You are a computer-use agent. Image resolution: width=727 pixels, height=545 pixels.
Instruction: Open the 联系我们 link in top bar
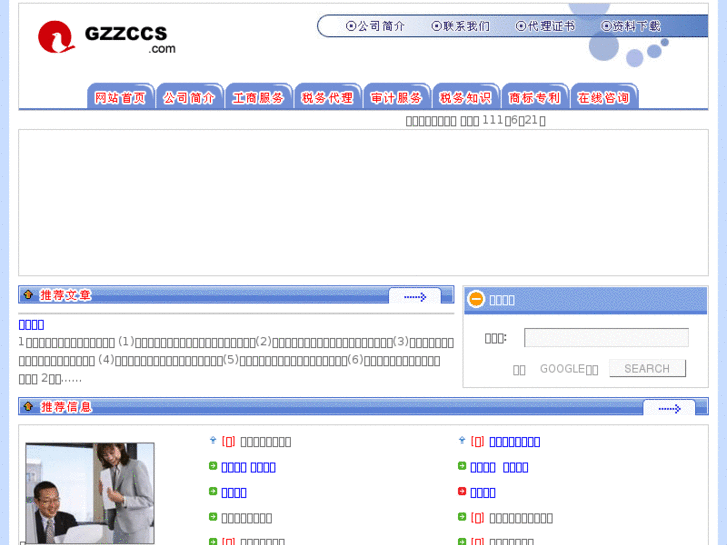[x=460, y=26]
